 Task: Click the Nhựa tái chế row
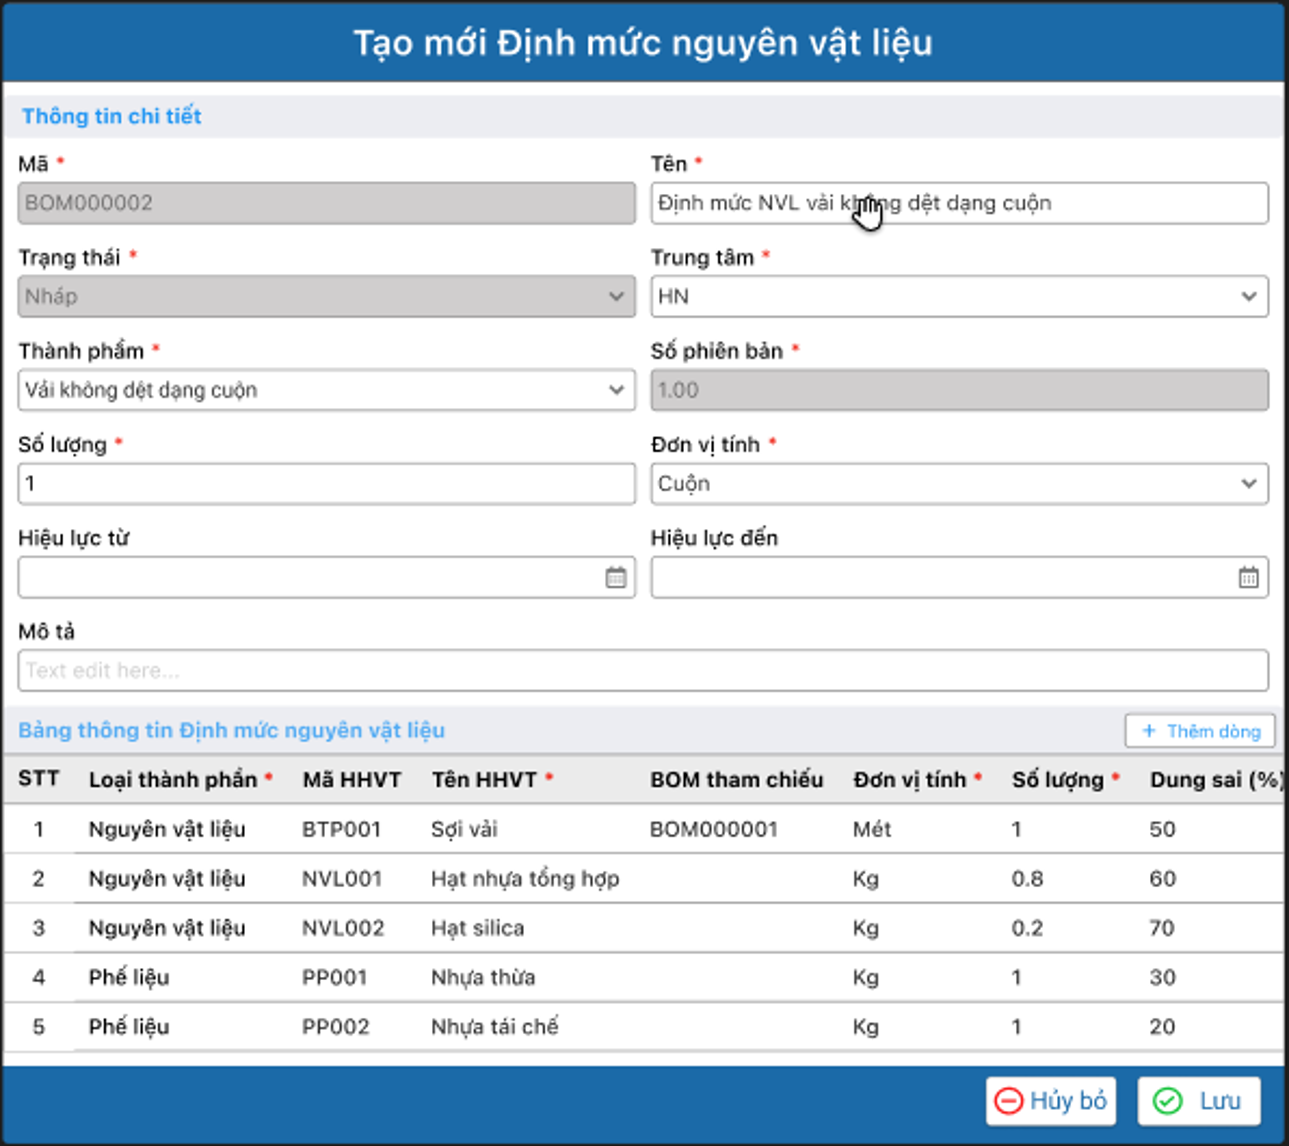click(494, 1027)
